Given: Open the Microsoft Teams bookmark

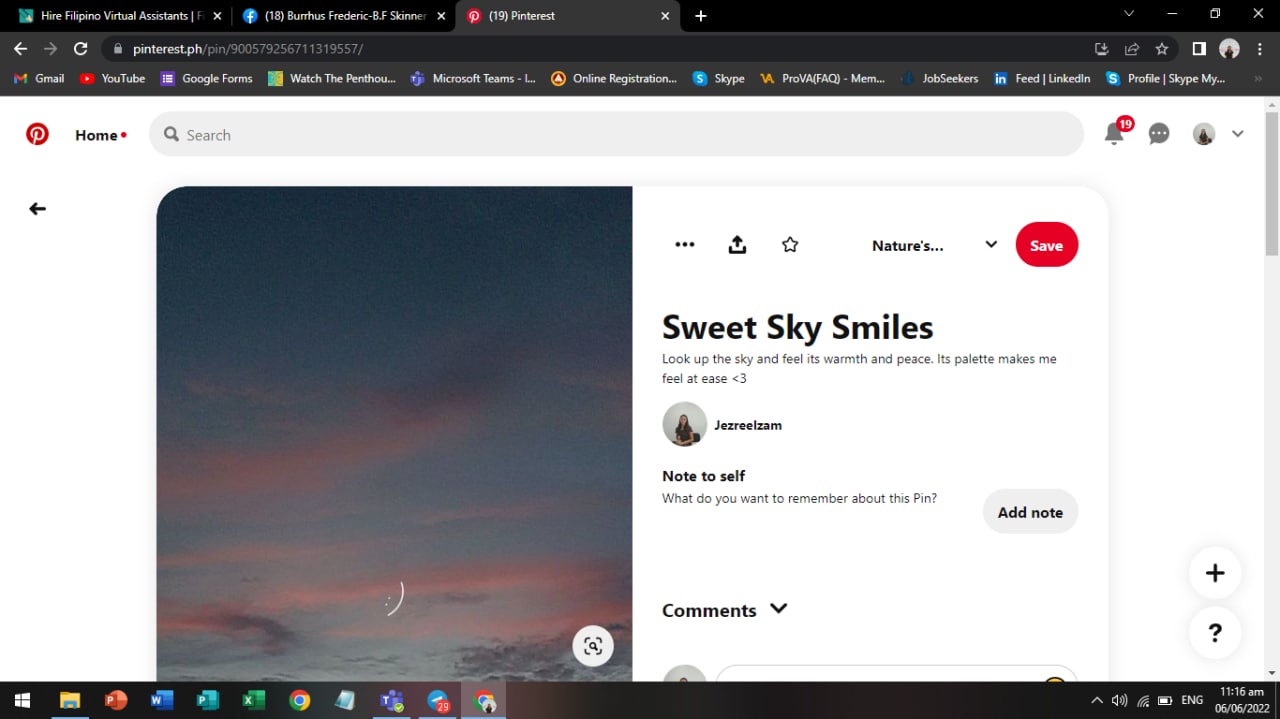Looking at the screenshot, I should (x=473, y=78).
